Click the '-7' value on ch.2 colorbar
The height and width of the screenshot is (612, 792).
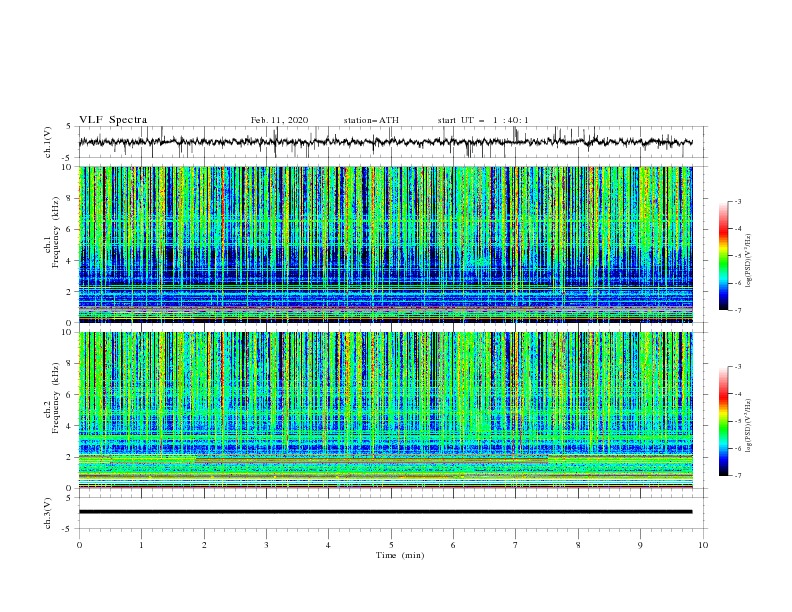pos(737,476)
